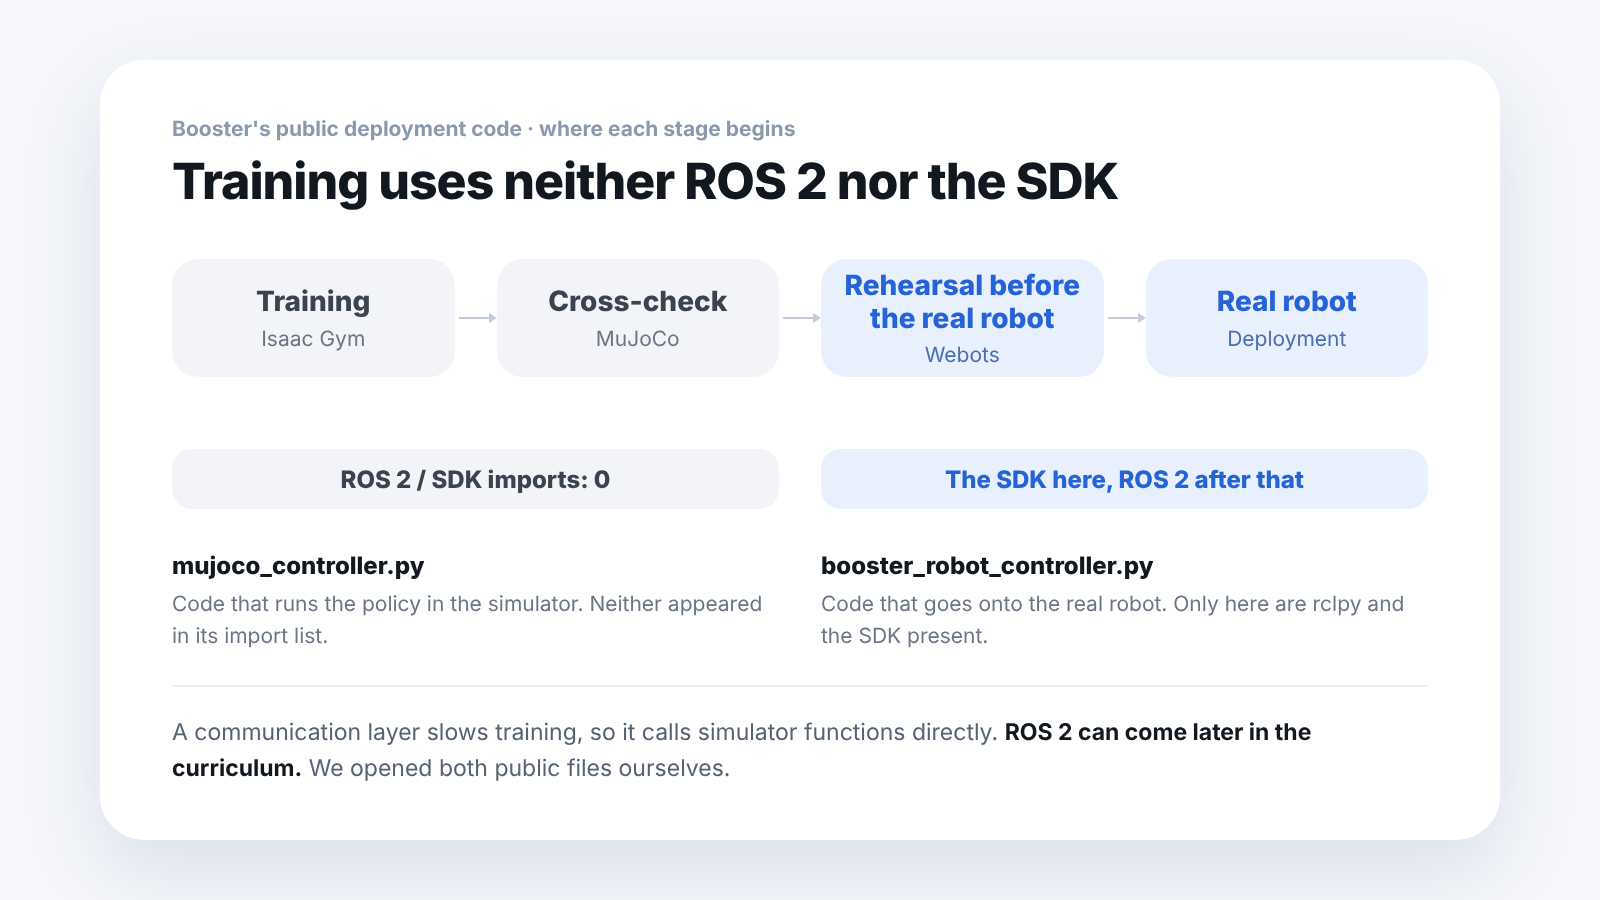Select the Rehearsal before the real robot card
Screen dimensions: 1600x900
(x=962, y=318)
